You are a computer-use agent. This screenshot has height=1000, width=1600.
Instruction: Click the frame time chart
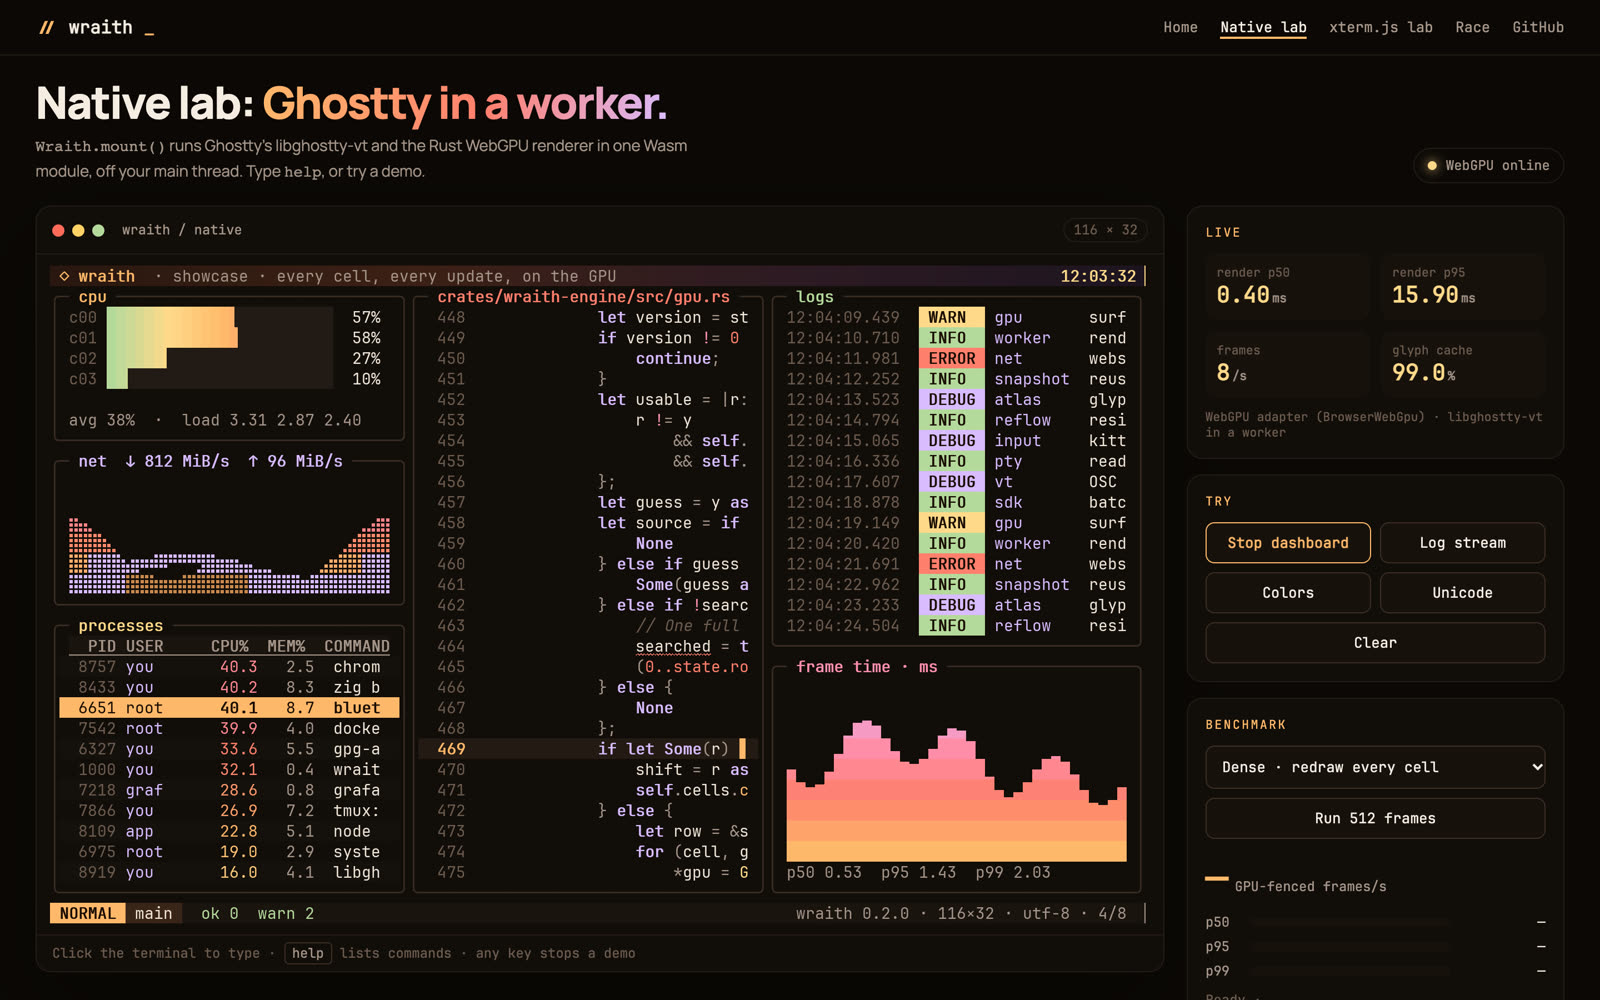click(x=957, y=790)
